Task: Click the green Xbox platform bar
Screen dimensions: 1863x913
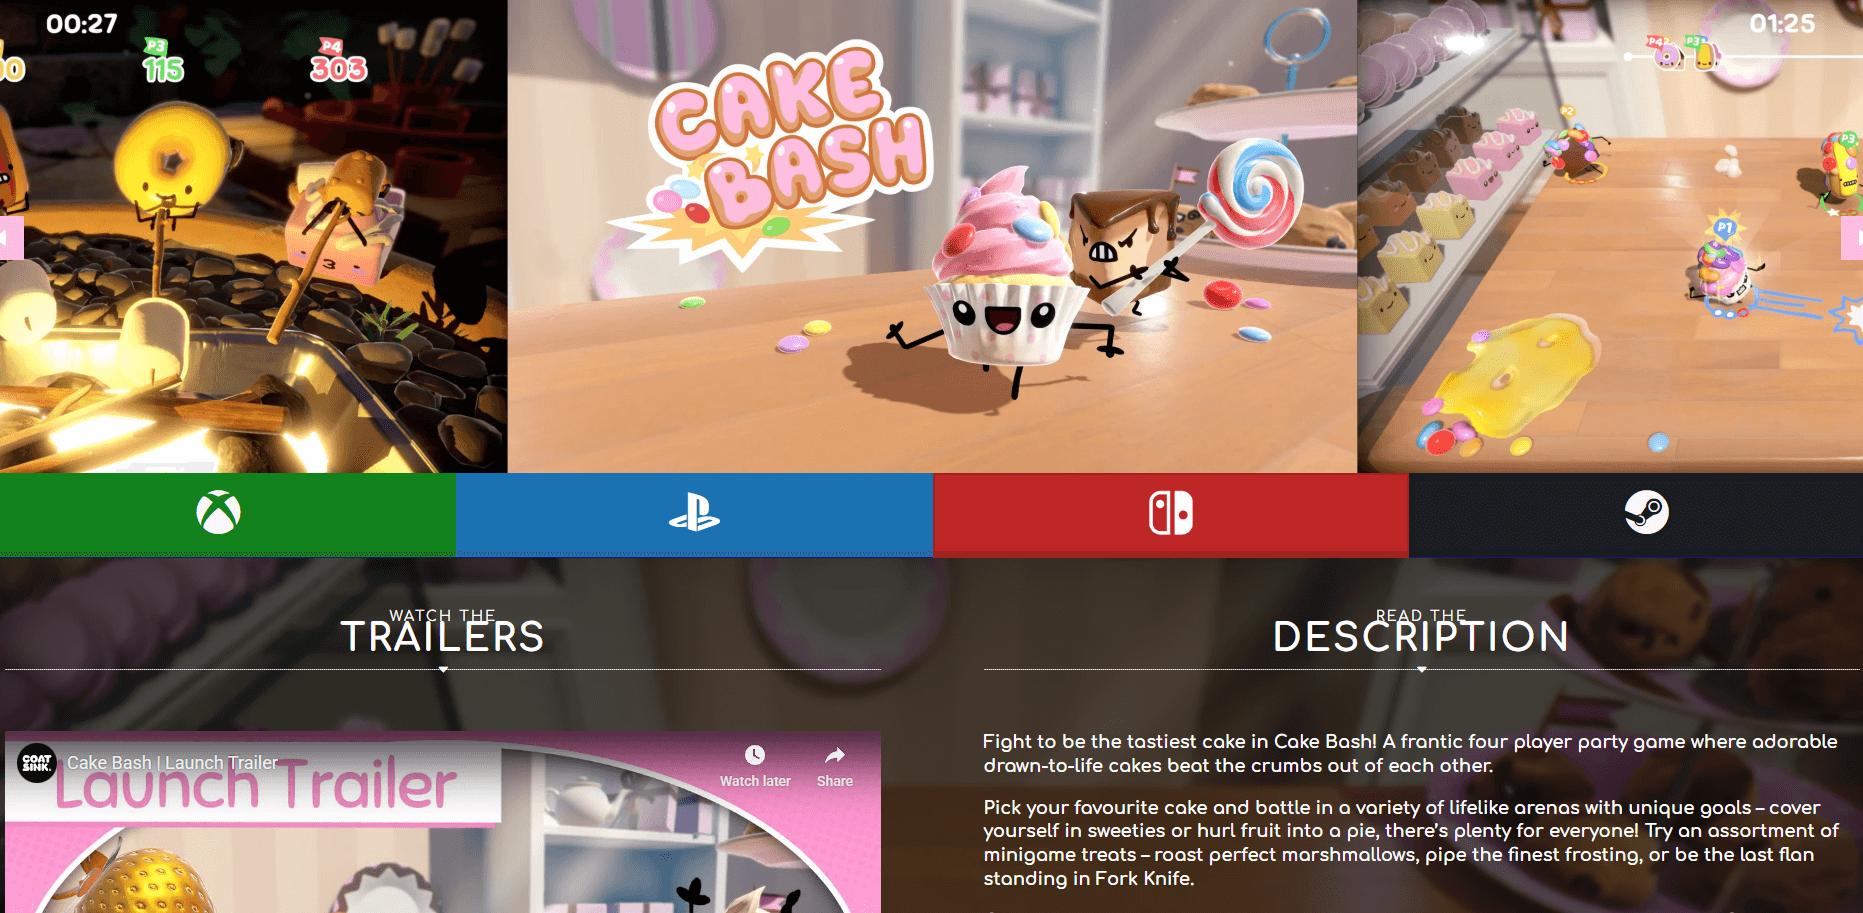Action: coord(228,514)
